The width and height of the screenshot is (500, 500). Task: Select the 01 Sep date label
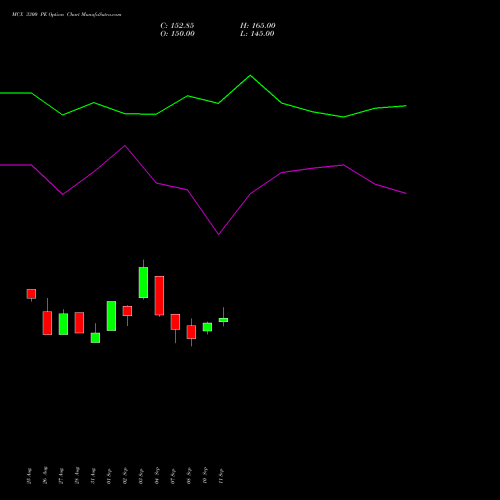[109, 476]
